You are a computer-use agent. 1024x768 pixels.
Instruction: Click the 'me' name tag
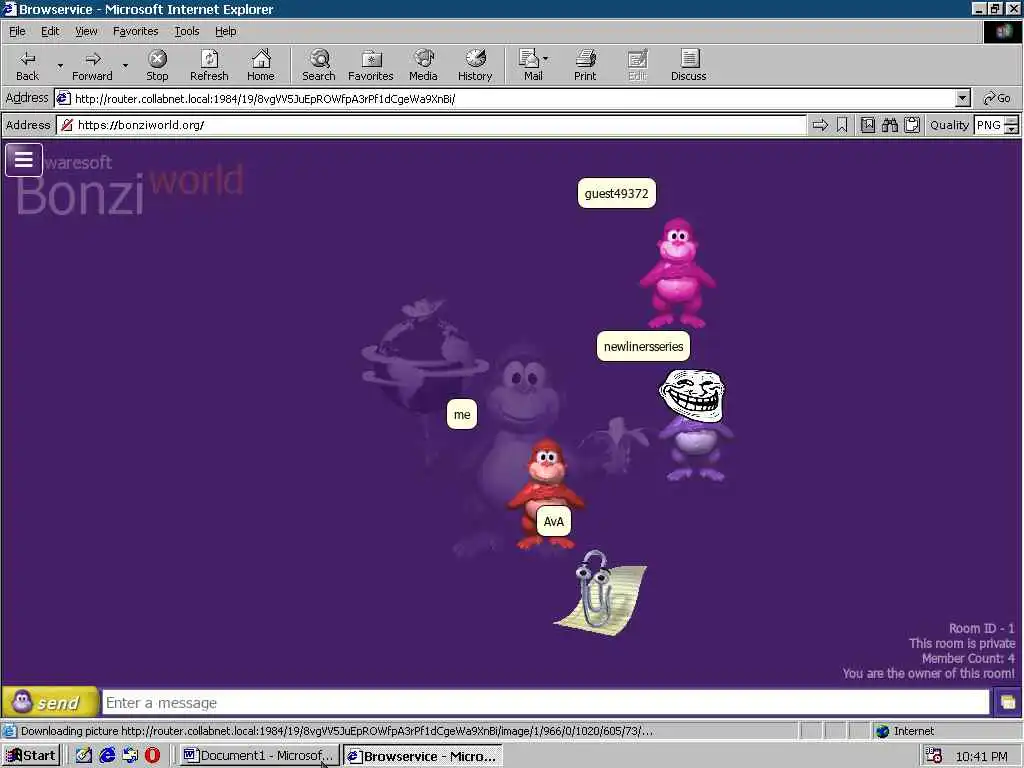[462, 415]
